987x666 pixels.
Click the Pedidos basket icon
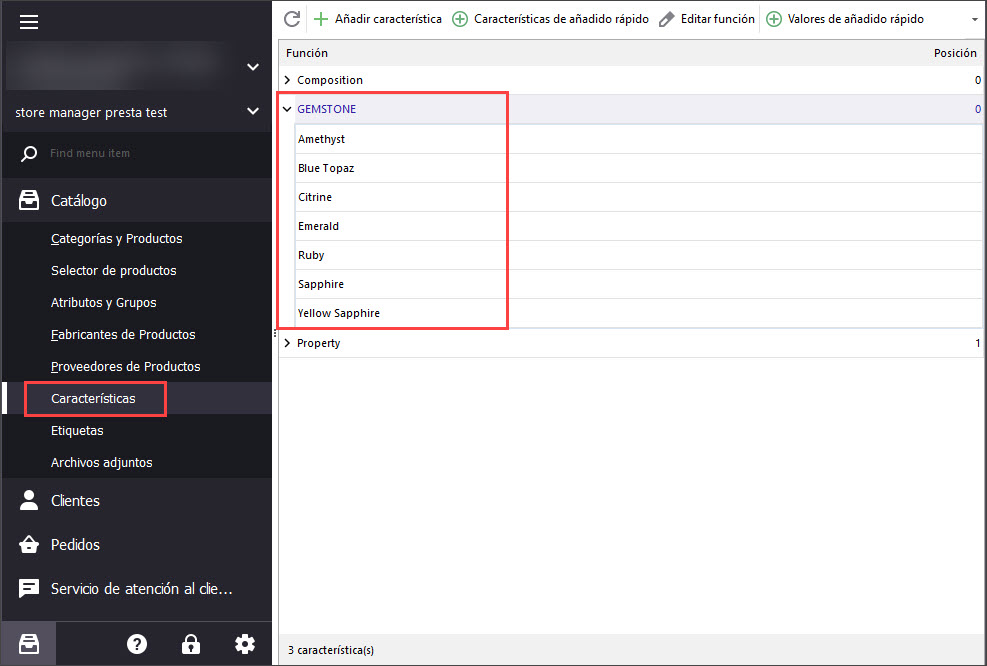coord(29,545)
